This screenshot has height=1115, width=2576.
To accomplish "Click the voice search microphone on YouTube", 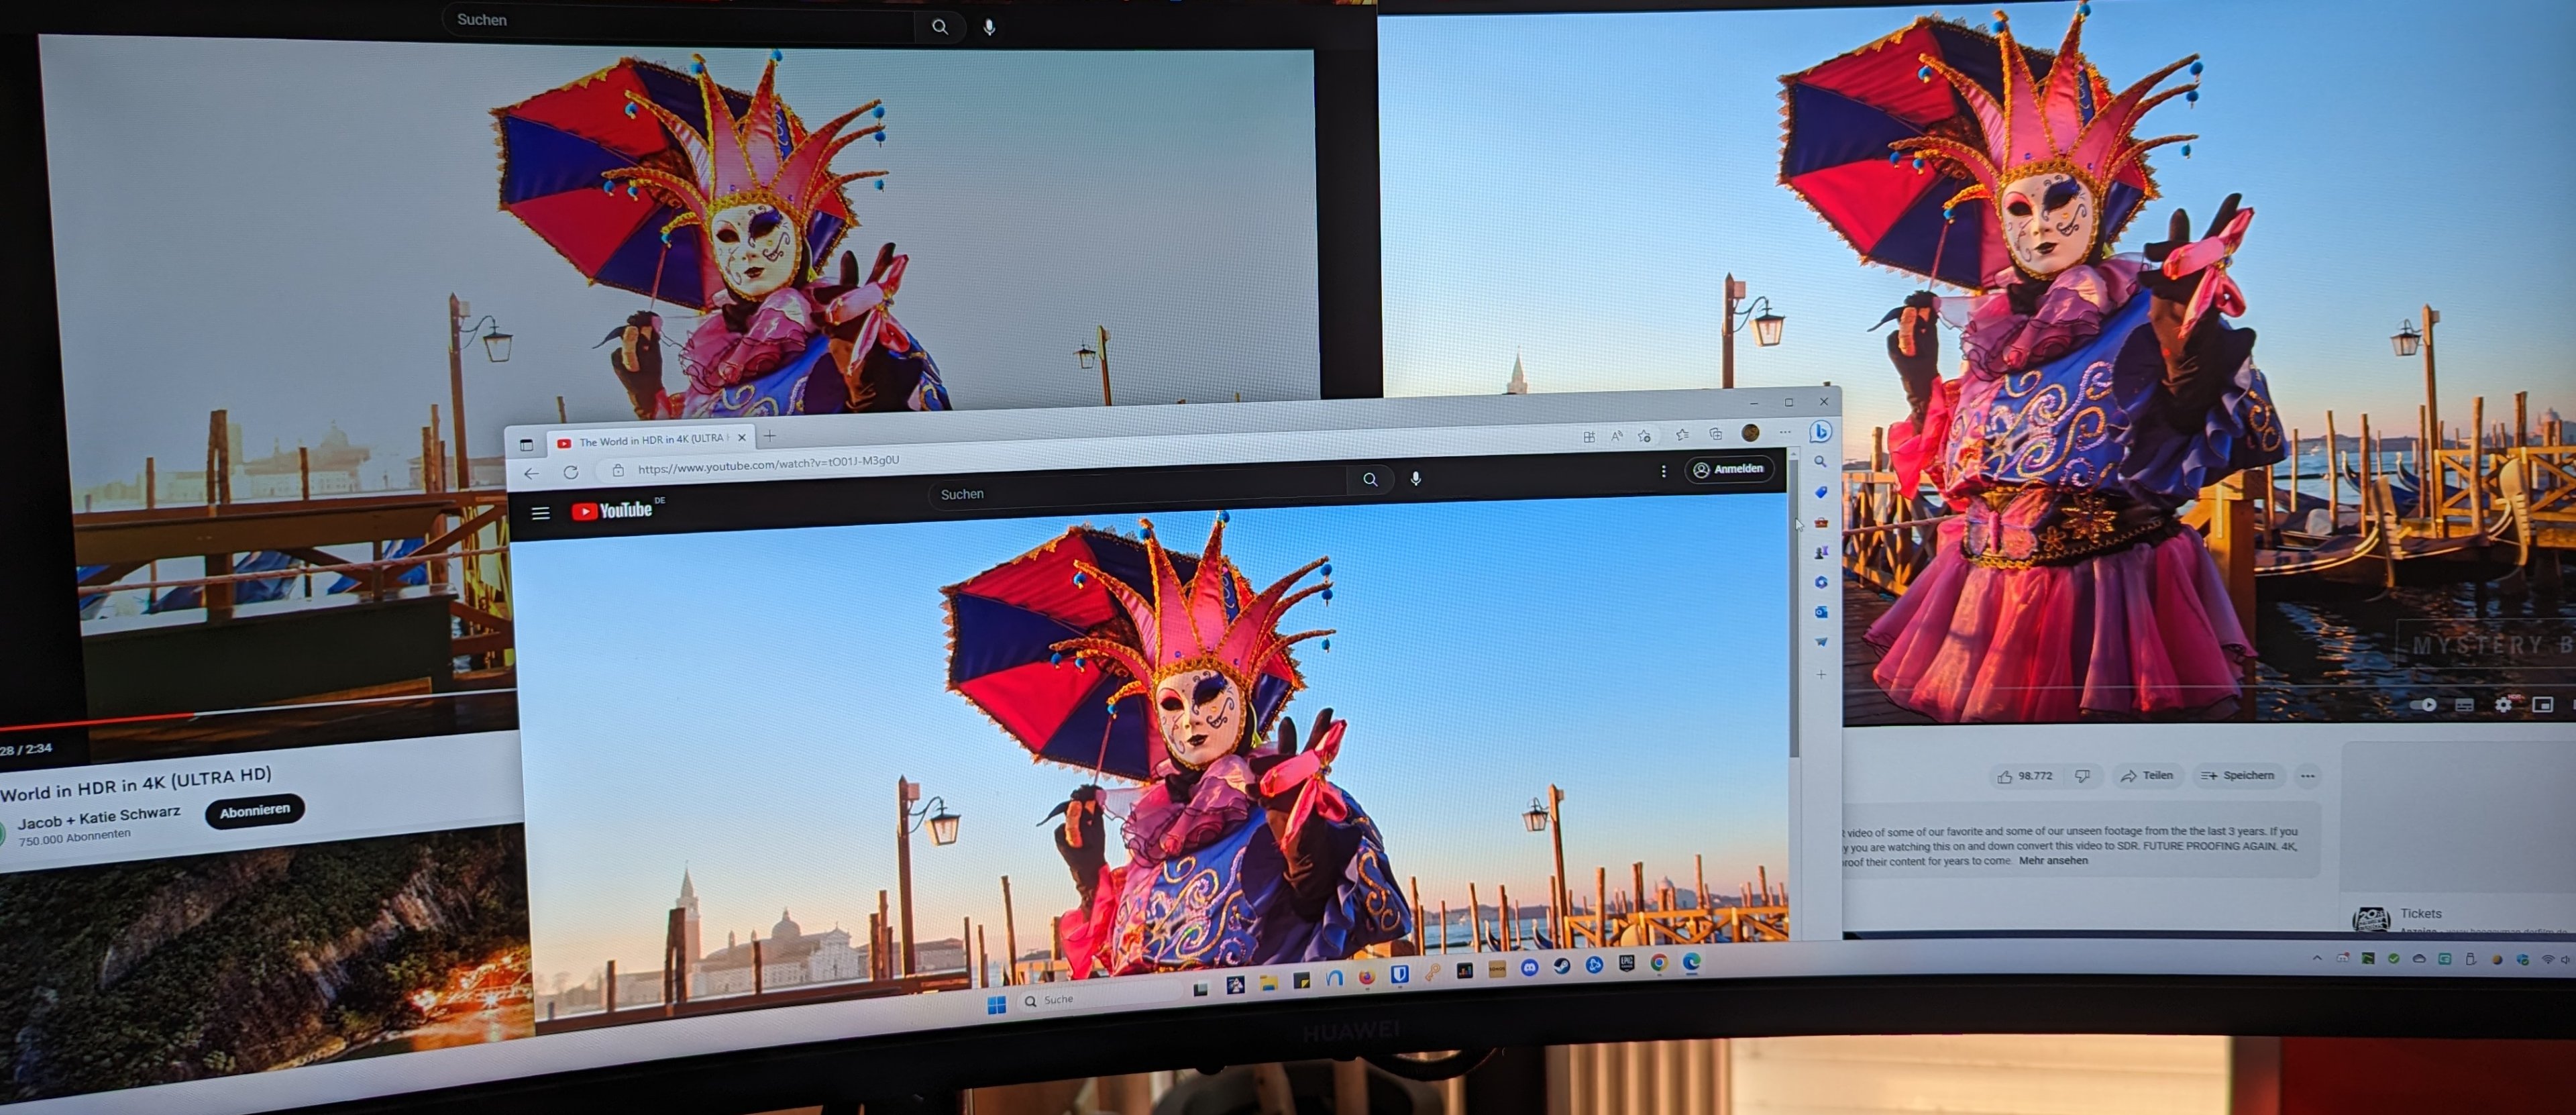I will pos(1415,479).
